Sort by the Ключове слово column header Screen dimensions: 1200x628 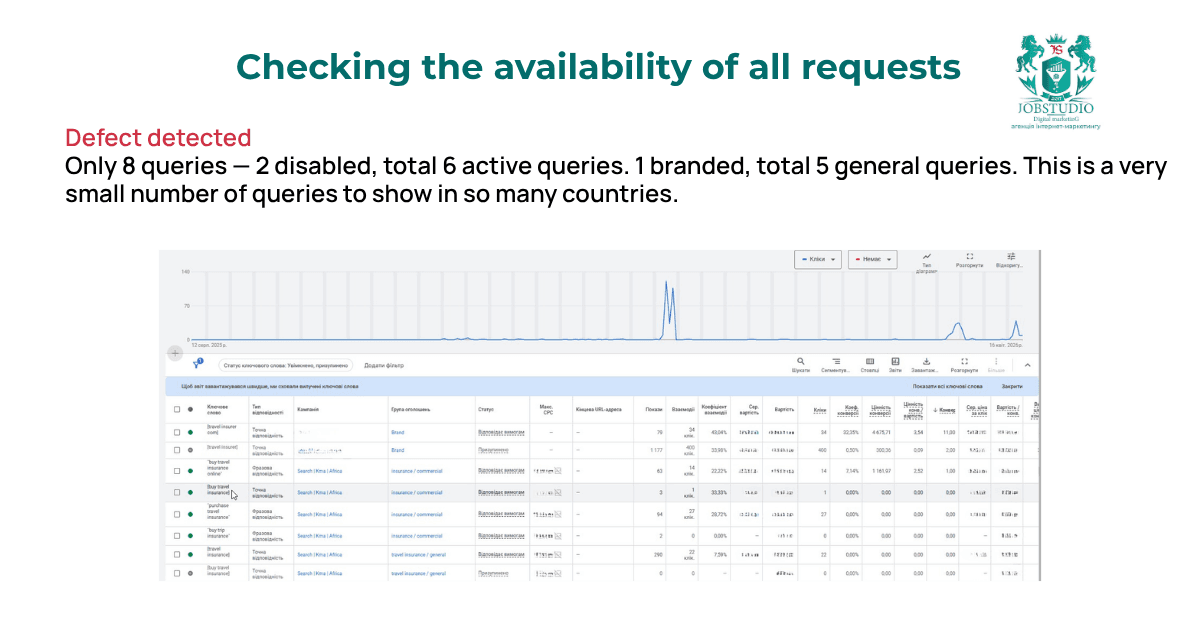[x=217, y=409]
